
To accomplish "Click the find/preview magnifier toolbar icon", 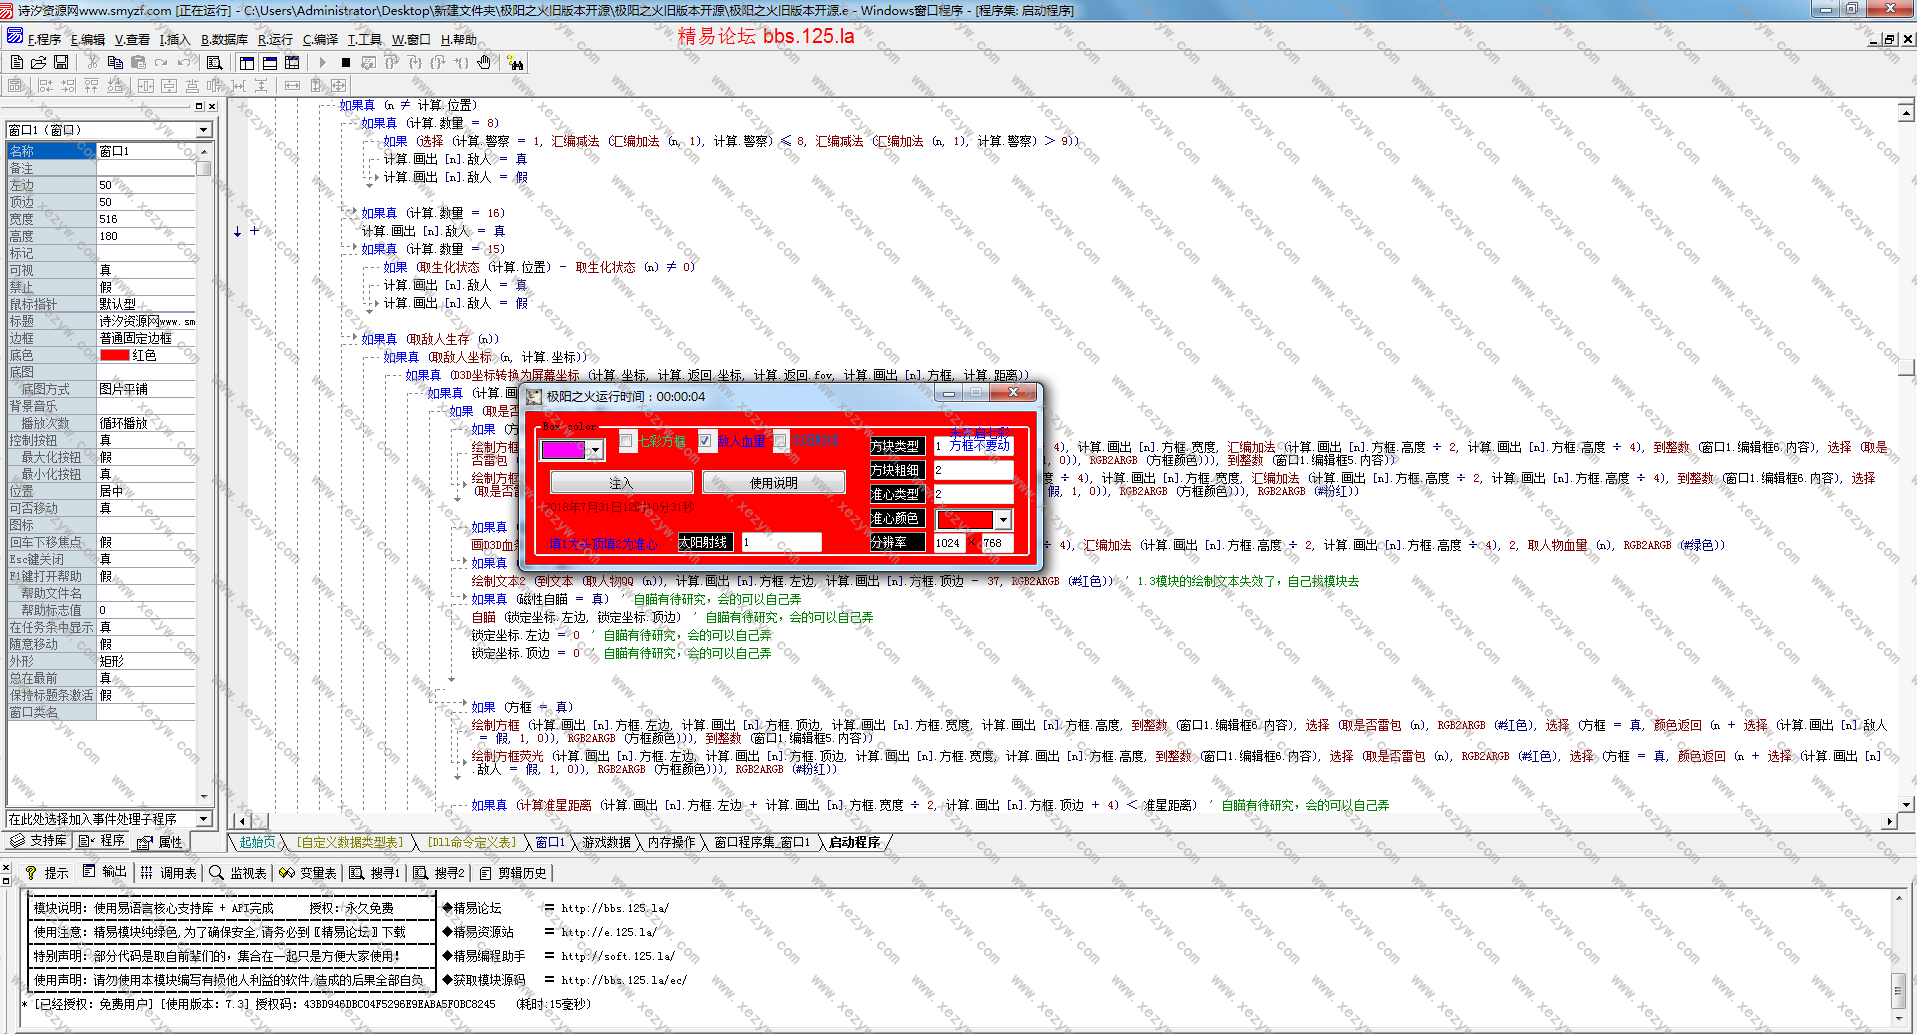I will click(214, 62).
